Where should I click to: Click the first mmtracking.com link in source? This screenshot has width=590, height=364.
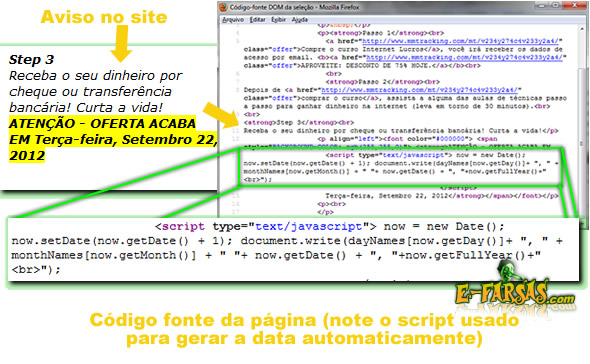coord(460,41)
